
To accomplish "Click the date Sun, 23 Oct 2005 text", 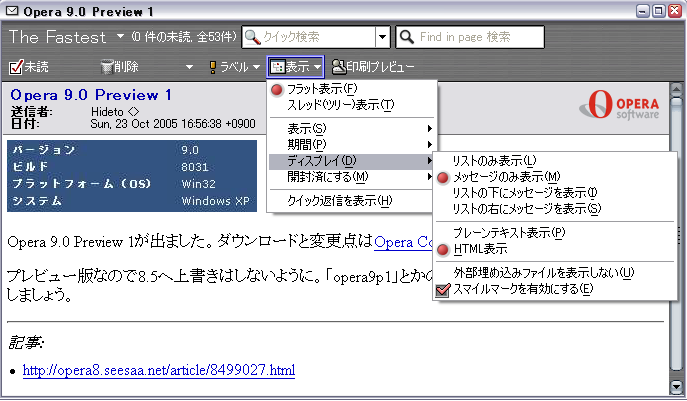I will [173, 124].
